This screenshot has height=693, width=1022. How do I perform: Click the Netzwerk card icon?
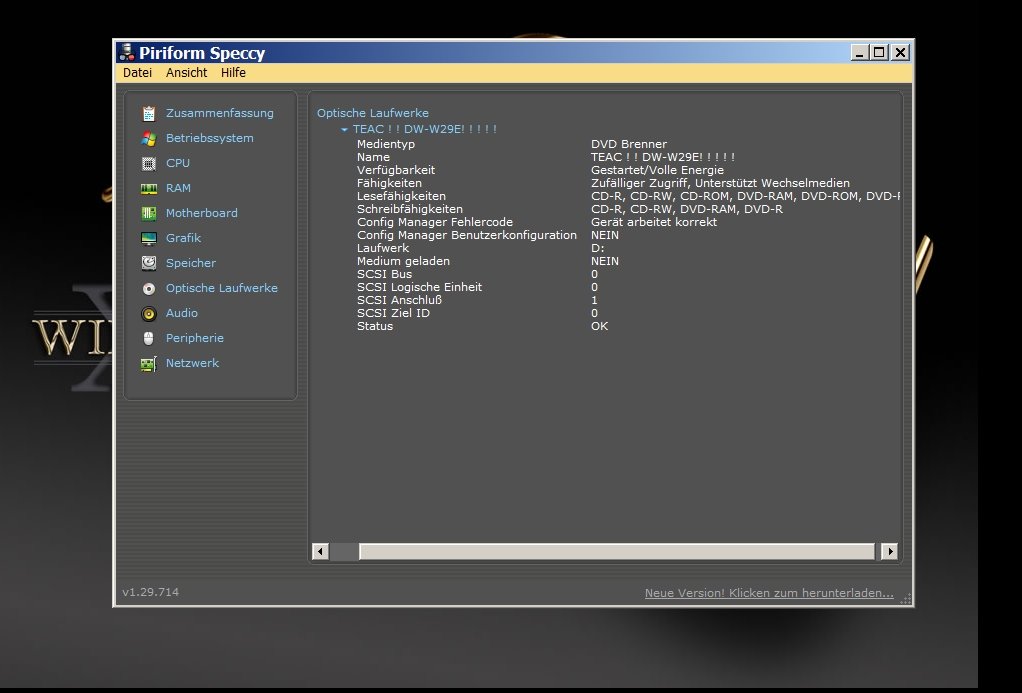pyautogui.click(x=149, y=364)
